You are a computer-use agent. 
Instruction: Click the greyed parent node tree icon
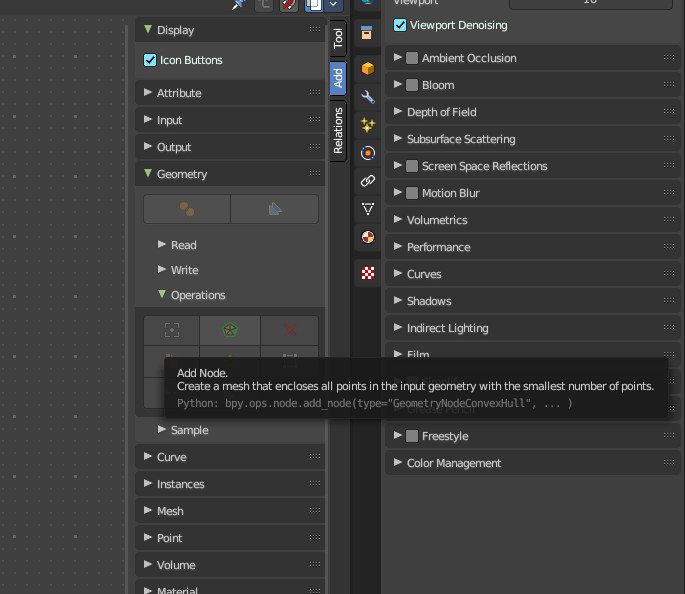click(264, 4)
